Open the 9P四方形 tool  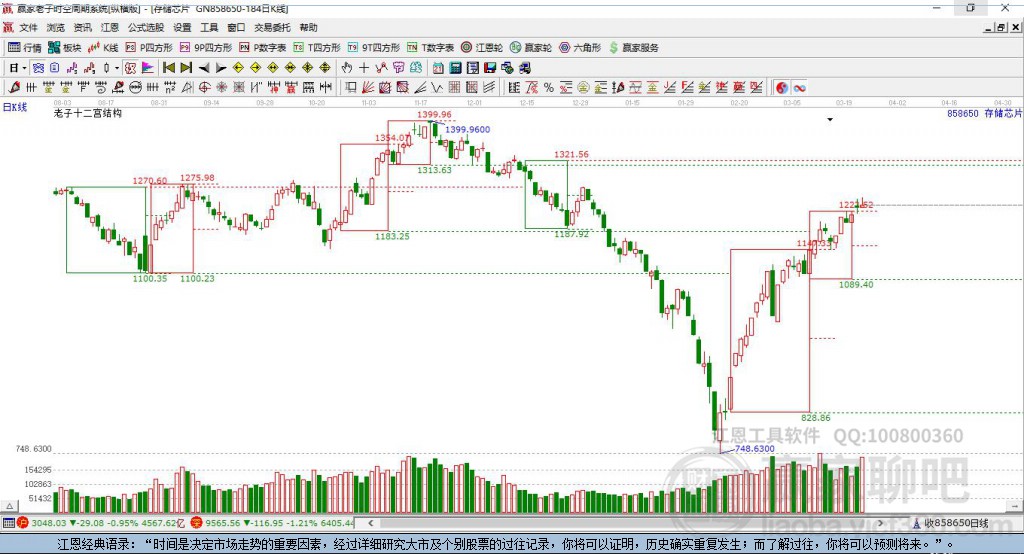click(206, 48)
